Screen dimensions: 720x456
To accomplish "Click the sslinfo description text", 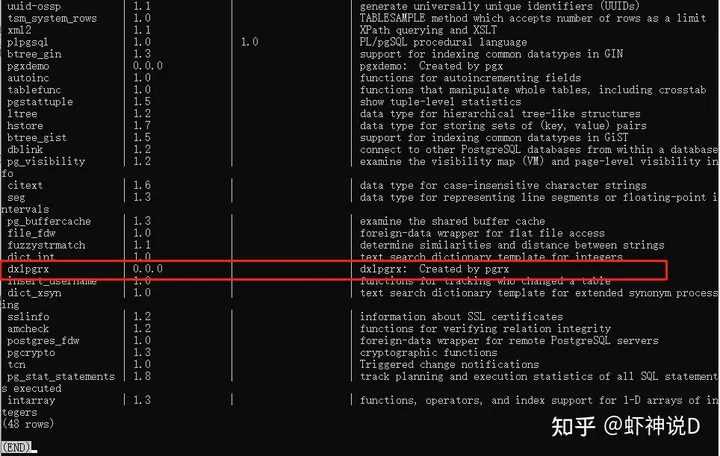I will pos(461,317).
